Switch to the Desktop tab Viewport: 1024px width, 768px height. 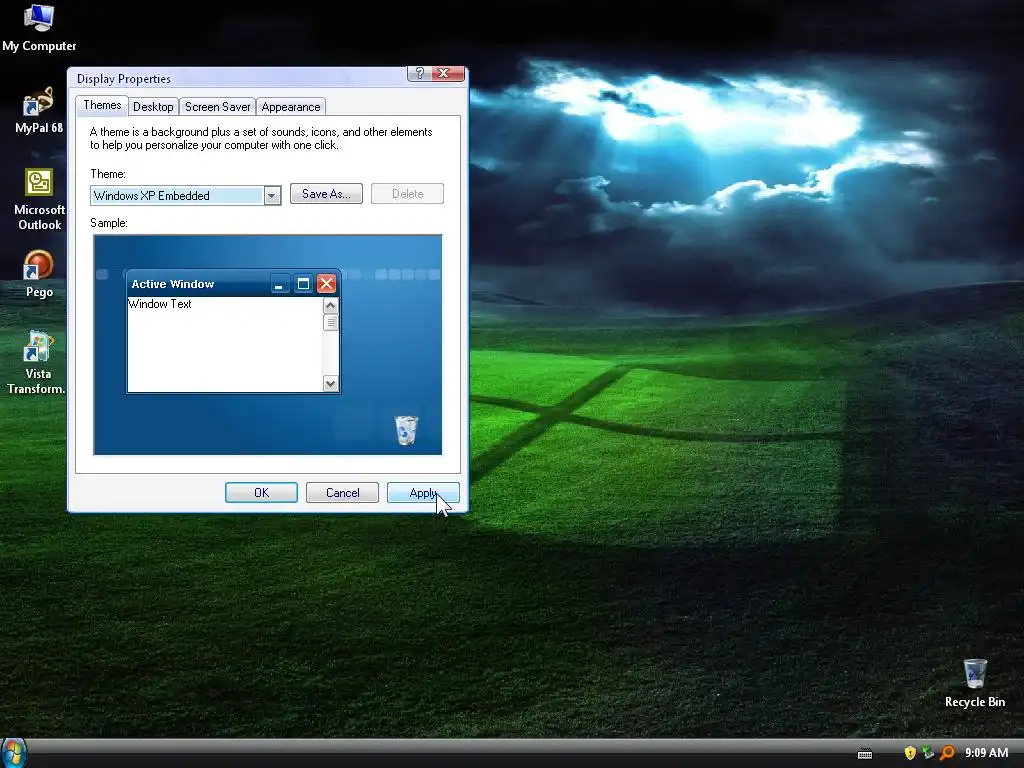(153, 106)
